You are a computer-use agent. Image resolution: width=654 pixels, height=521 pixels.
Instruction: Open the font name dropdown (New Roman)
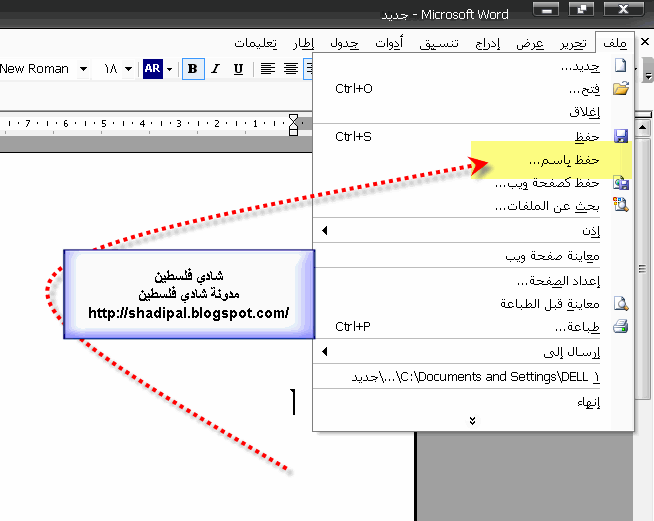83,69
